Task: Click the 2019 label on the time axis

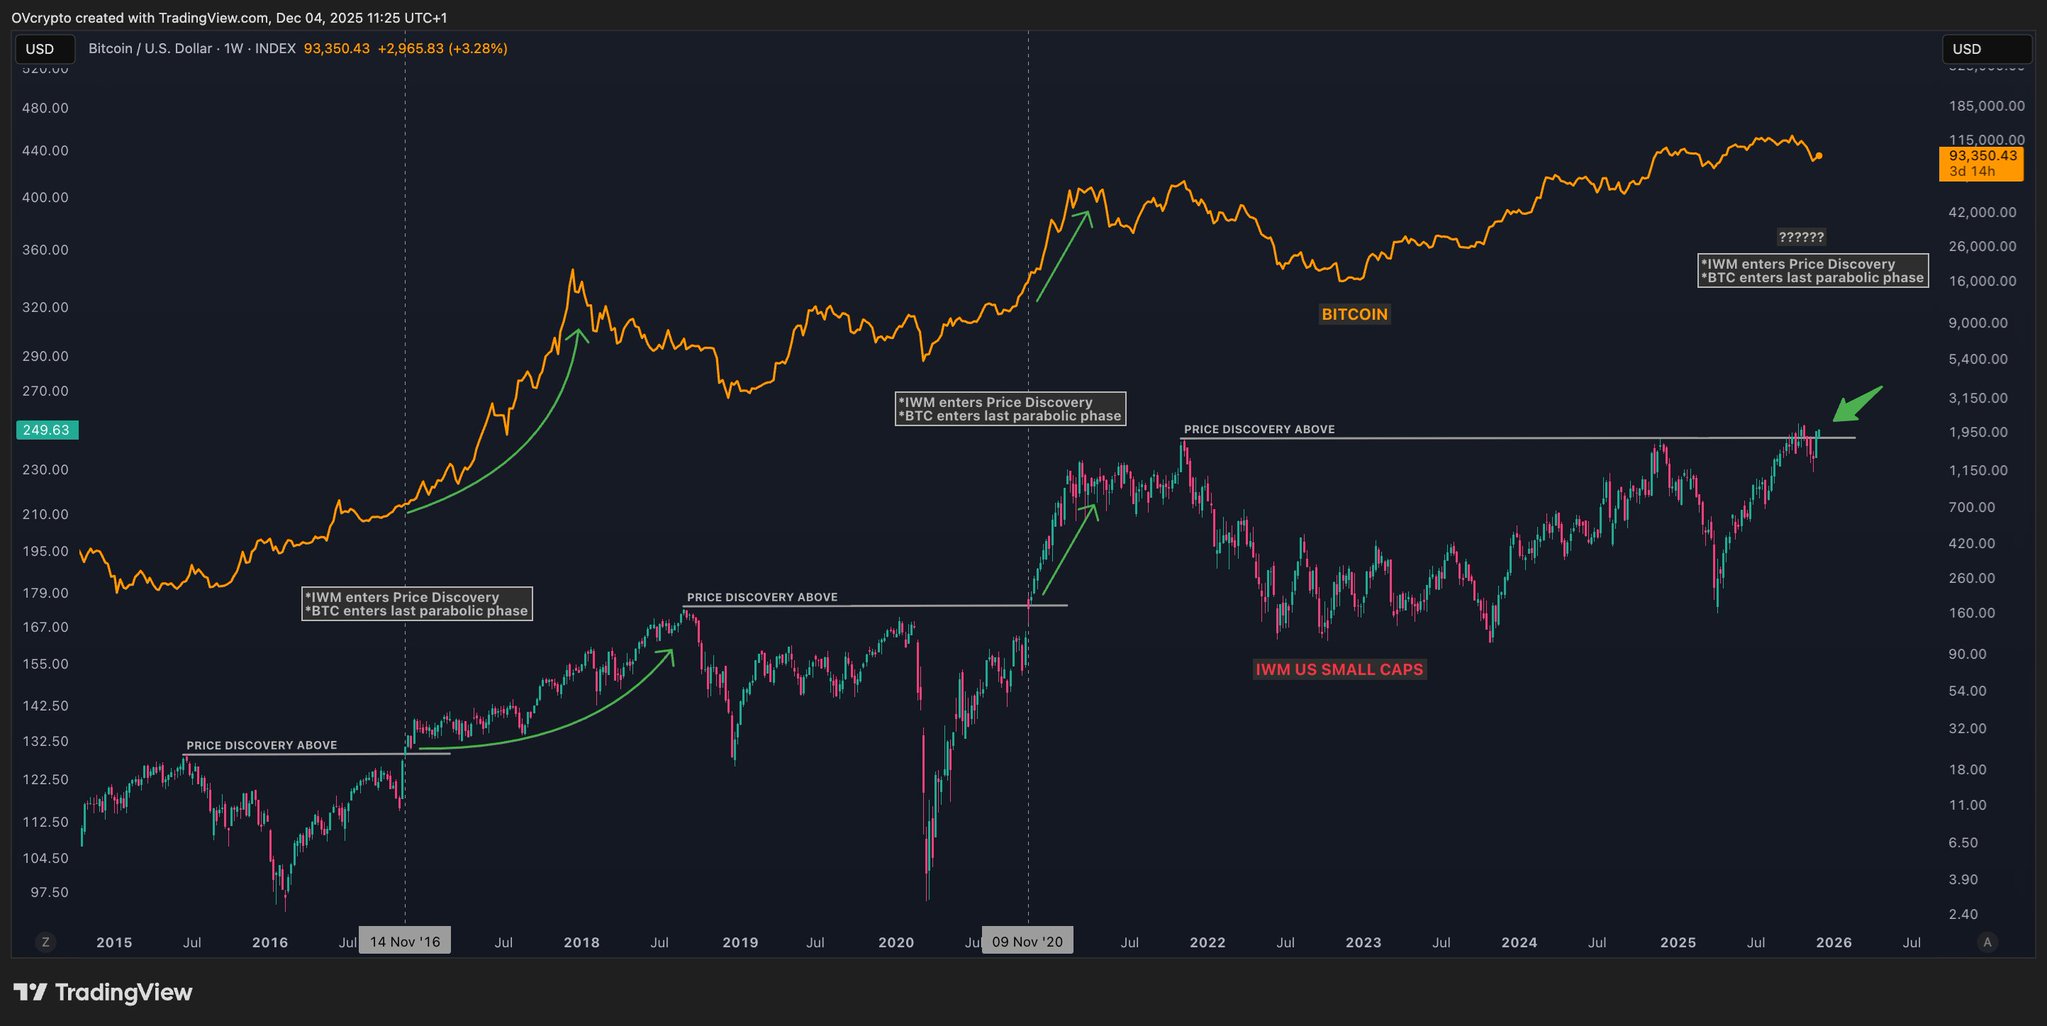Action: (740, 942)
